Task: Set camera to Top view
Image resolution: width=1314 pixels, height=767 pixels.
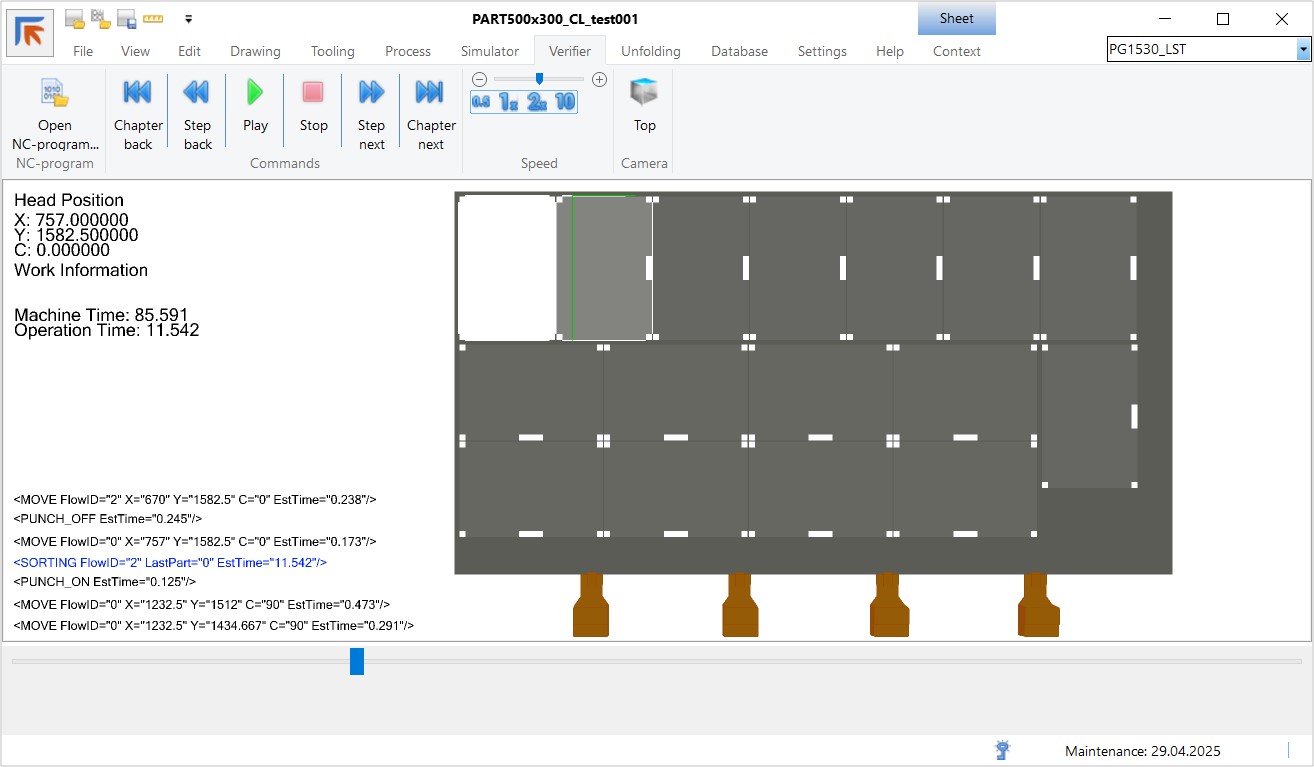Action: click(644, 94)
